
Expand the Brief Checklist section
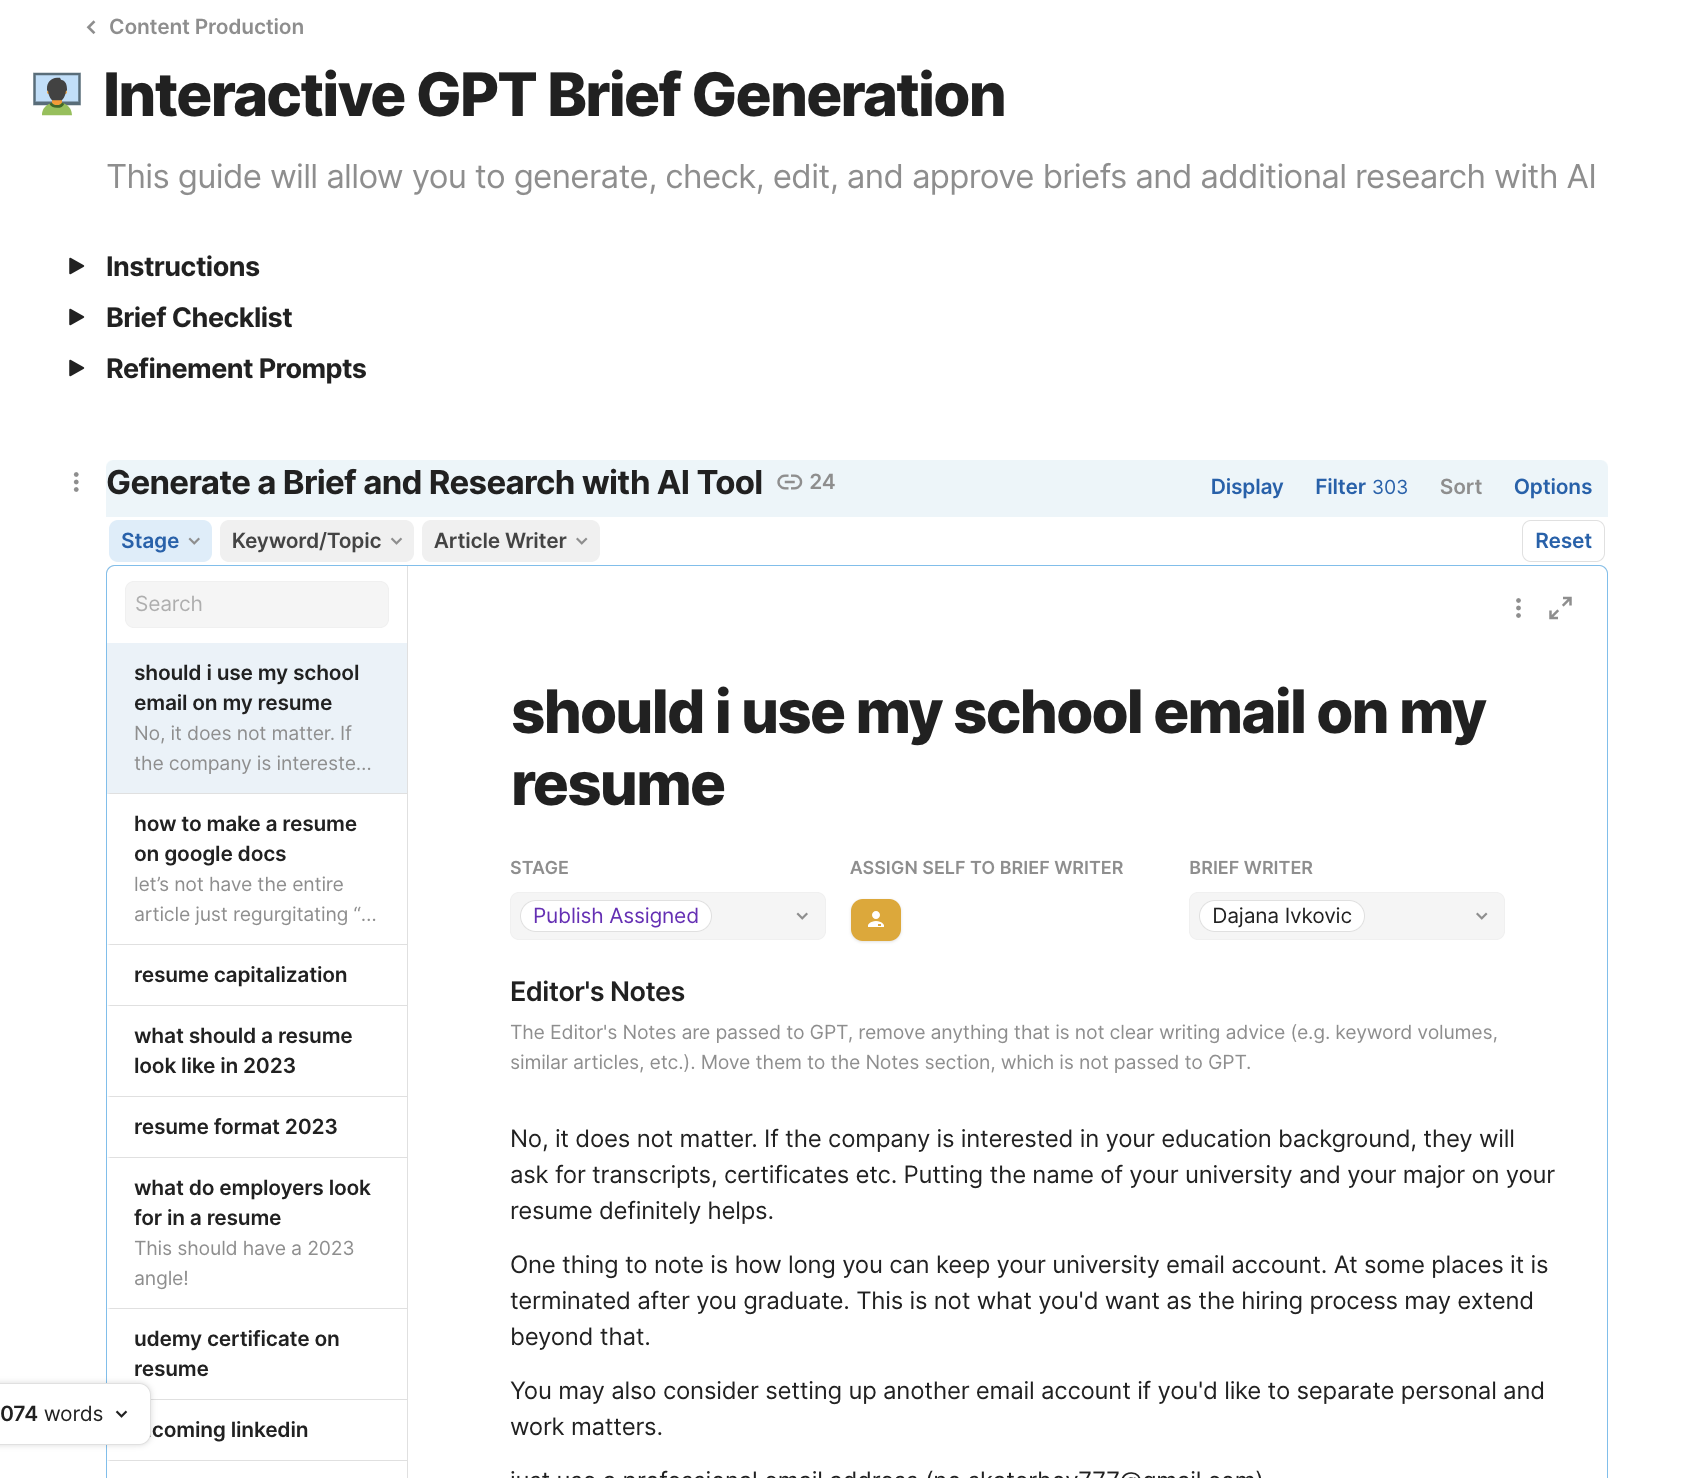pos(77,317)
